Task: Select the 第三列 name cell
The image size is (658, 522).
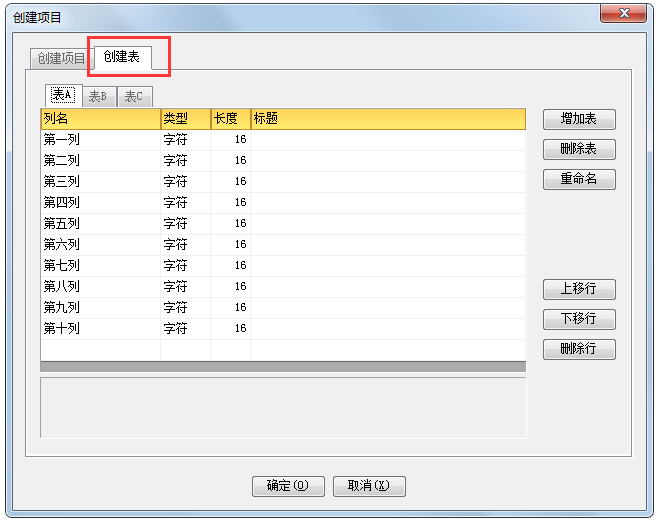Action: (x=101, y=182)
